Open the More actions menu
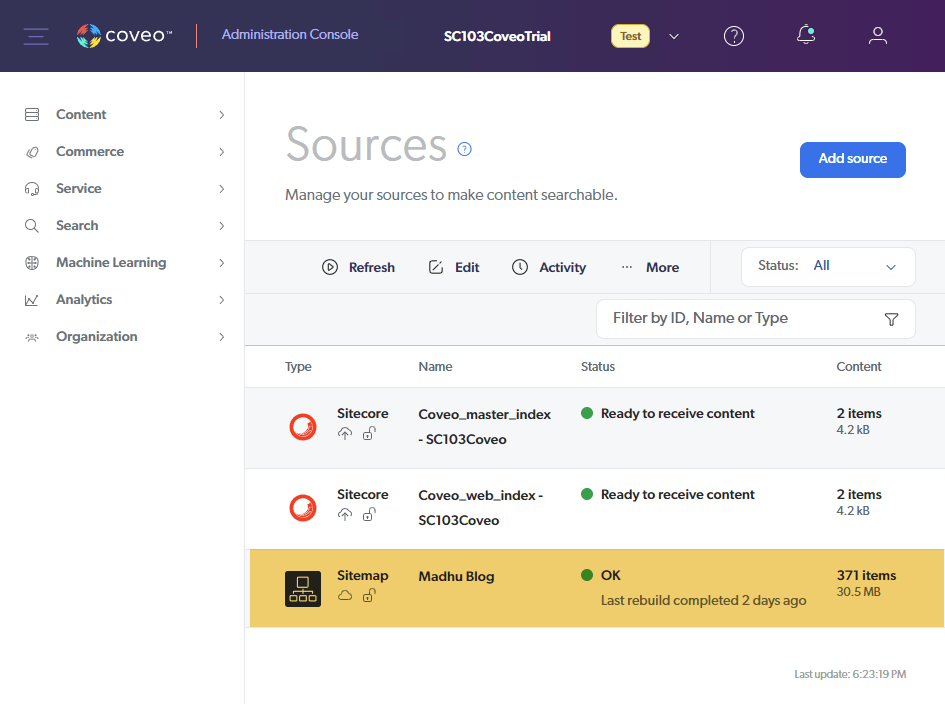 [650, 267]
